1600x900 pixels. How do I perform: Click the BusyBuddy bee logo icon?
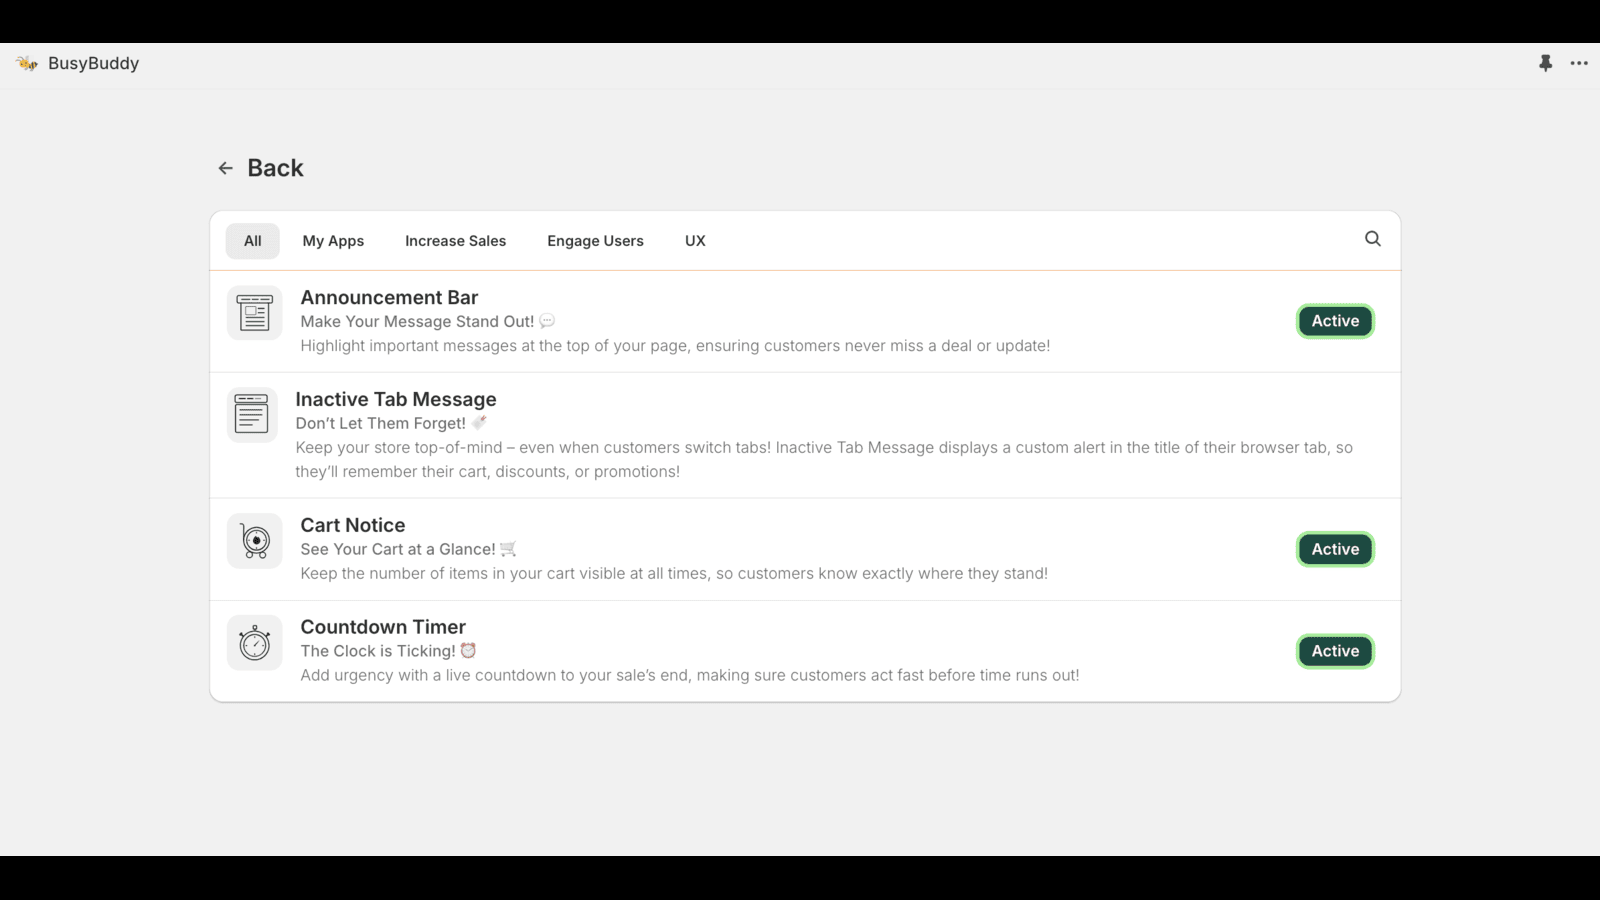(27, 63)
